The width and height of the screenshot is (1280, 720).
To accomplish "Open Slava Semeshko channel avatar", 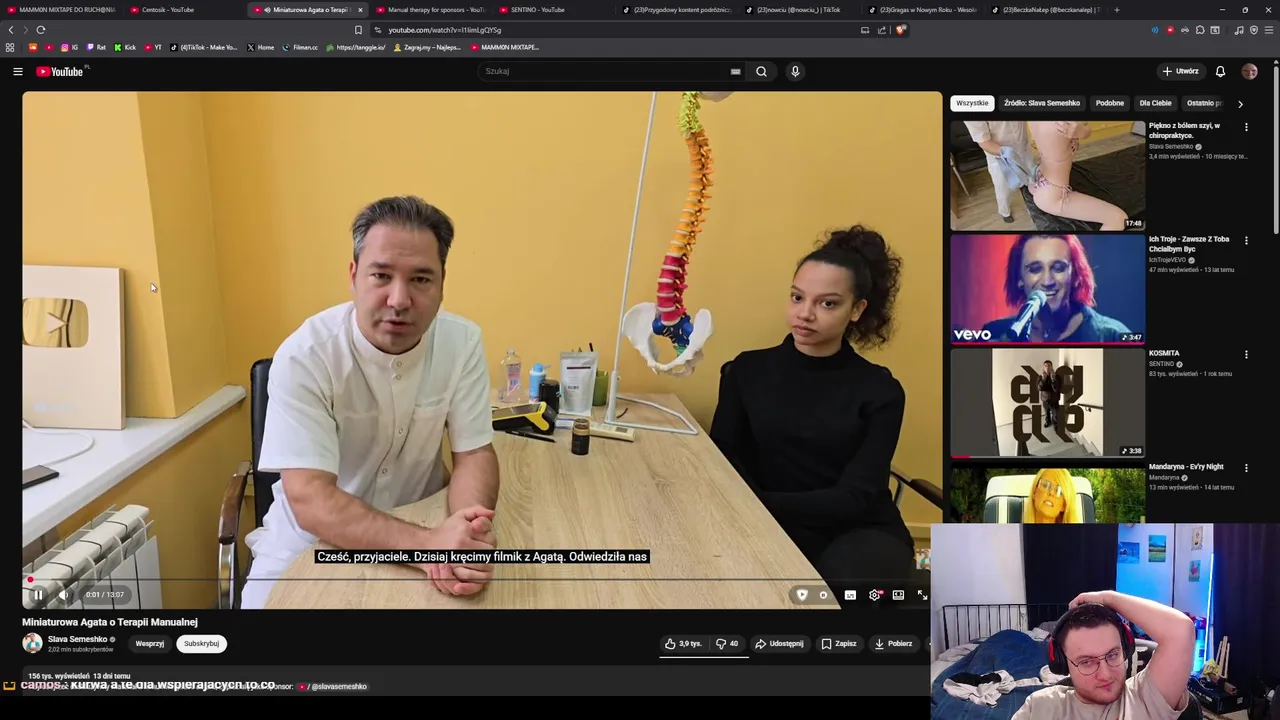I will pos(33,643).
